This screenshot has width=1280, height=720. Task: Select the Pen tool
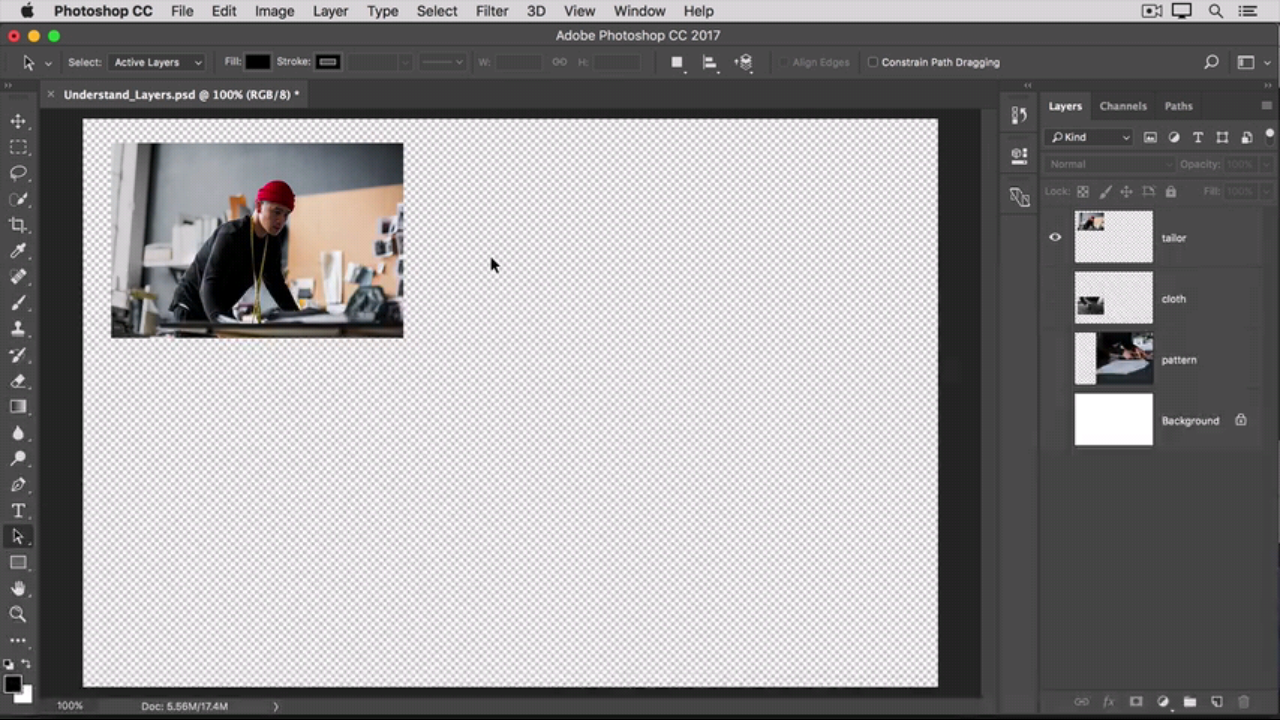pyautogui.click(x=18, y=485)
